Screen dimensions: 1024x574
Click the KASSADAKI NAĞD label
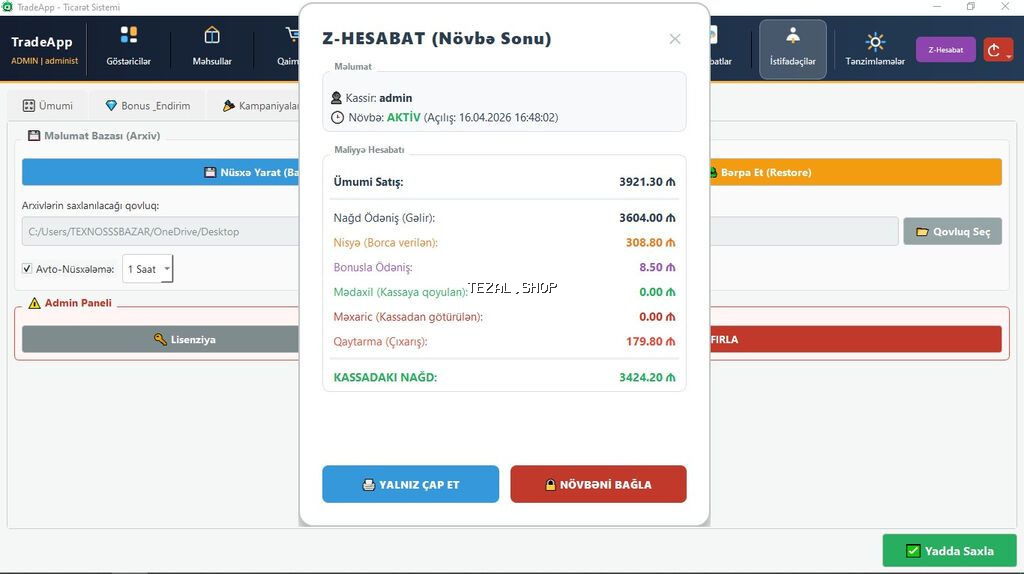point(385,377)
